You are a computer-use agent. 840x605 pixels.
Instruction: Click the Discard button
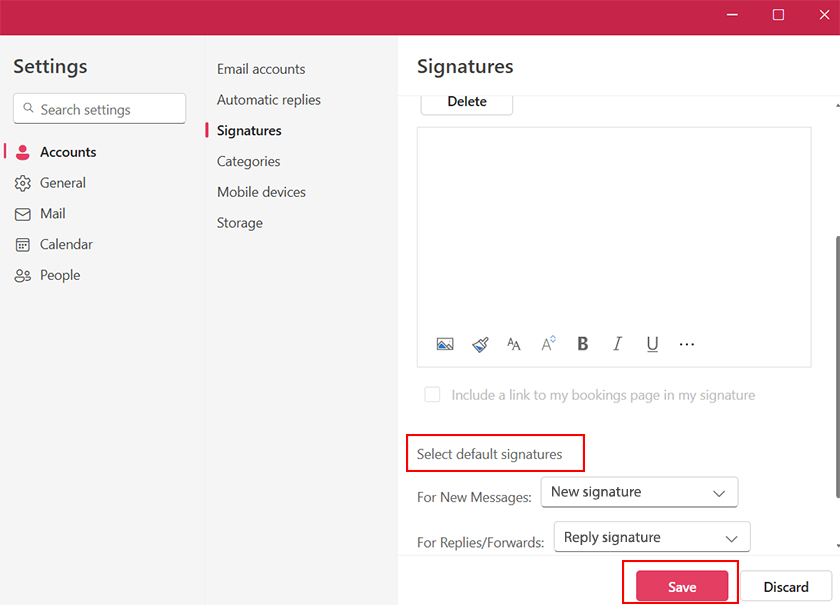click(x=786, y=587)
